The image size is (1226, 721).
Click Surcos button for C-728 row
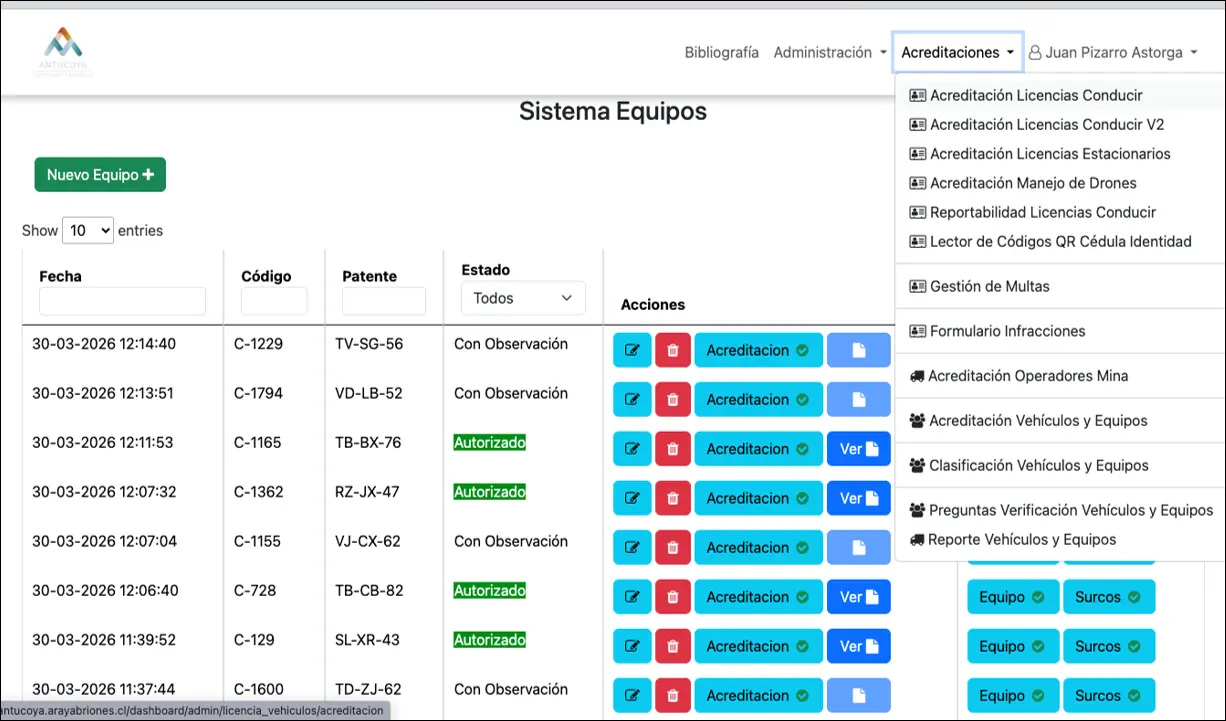(x=1108, y=597)
